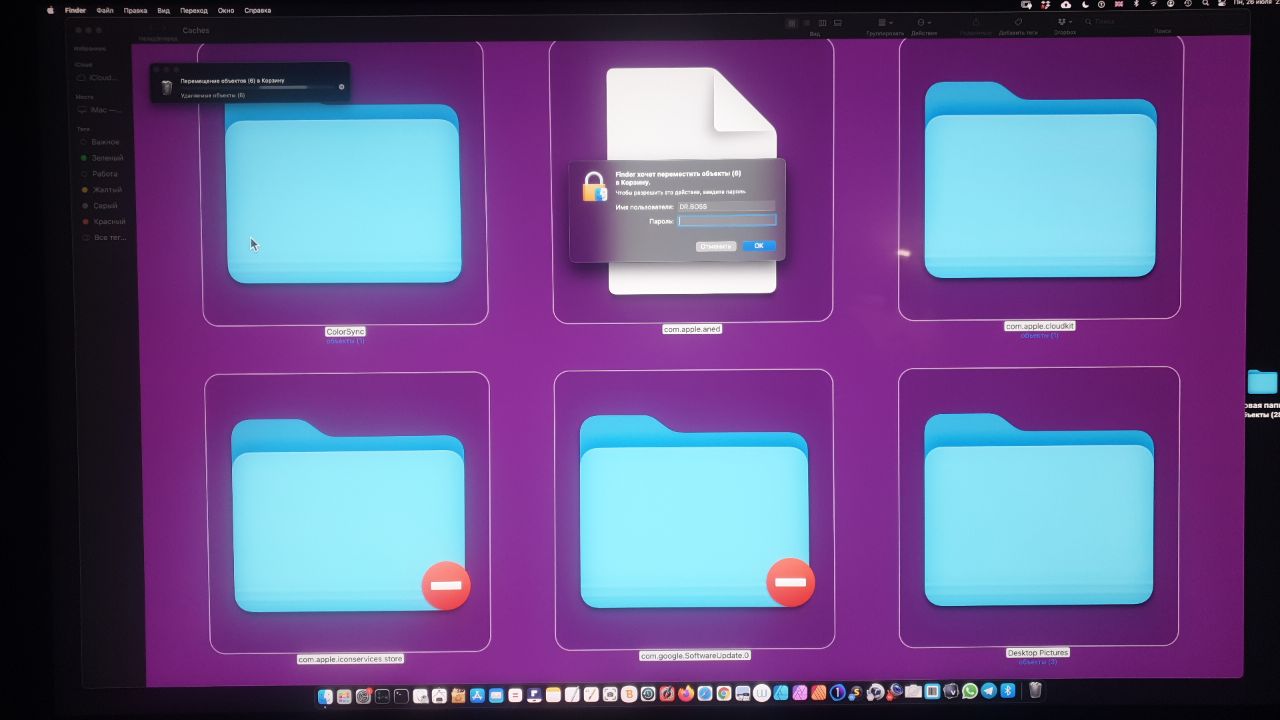Screen dimensions: 1280x720
Task: Launch Firefox from the Dock
Action: click(686, 693)
